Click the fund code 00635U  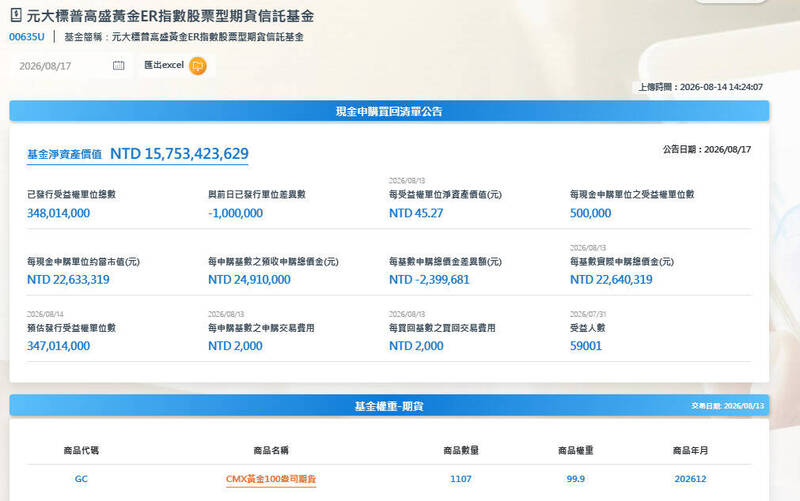point(27,37)
